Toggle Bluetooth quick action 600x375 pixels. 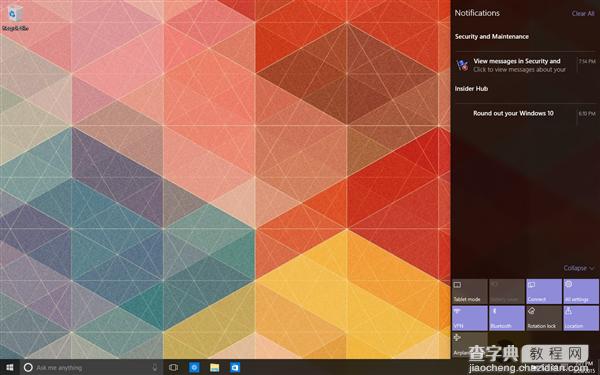pos(507,318)
